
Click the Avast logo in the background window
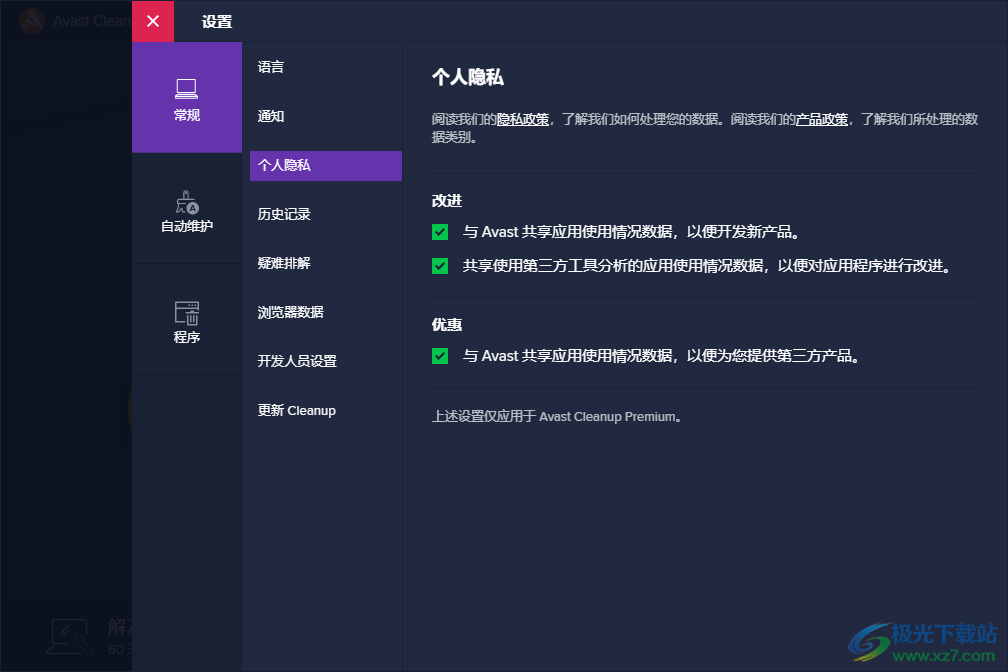point(32,21)
